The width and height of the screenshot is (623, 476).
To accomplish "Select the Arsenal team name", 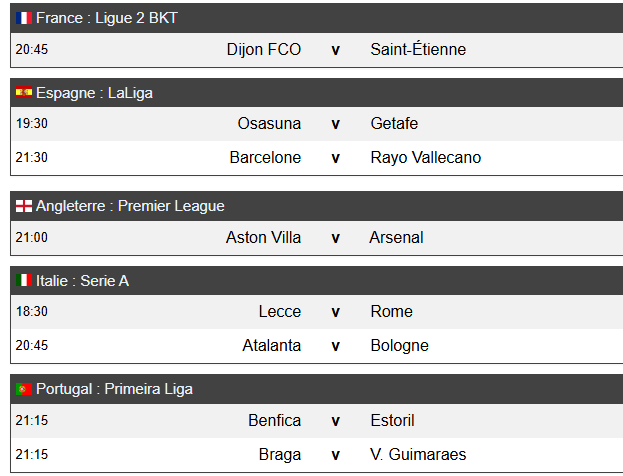I will click(397, 238).
